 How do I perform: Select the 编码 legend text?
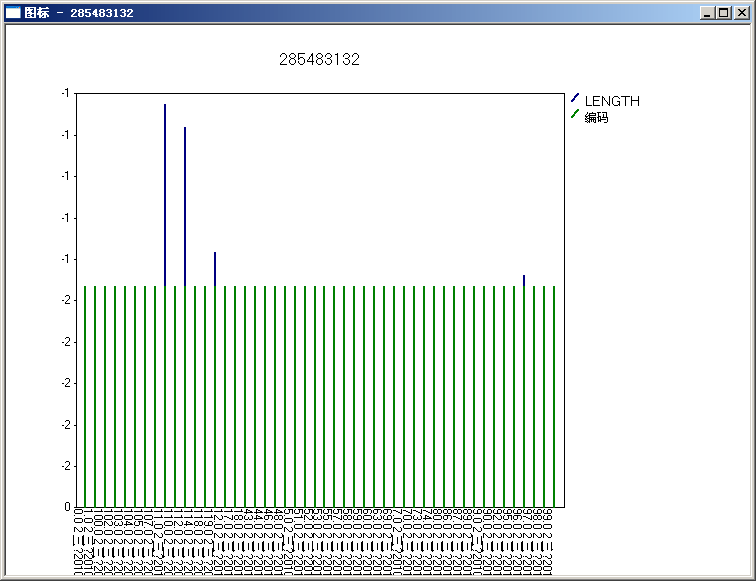(x=597, y=117)
